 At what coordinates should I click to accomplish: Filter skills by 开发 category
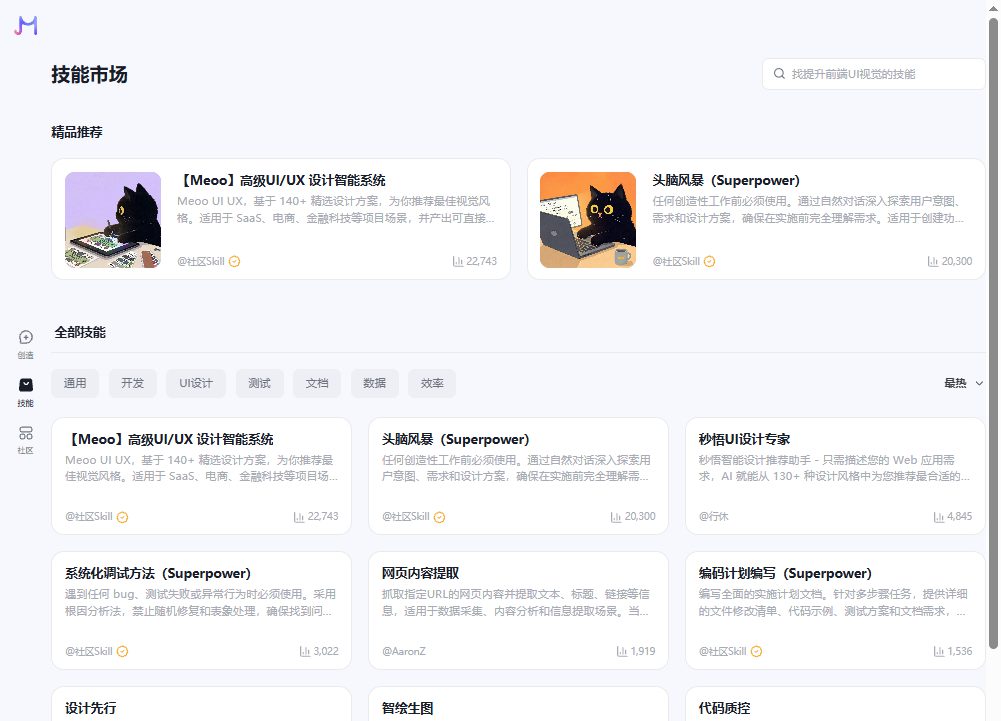pos(133,383)
